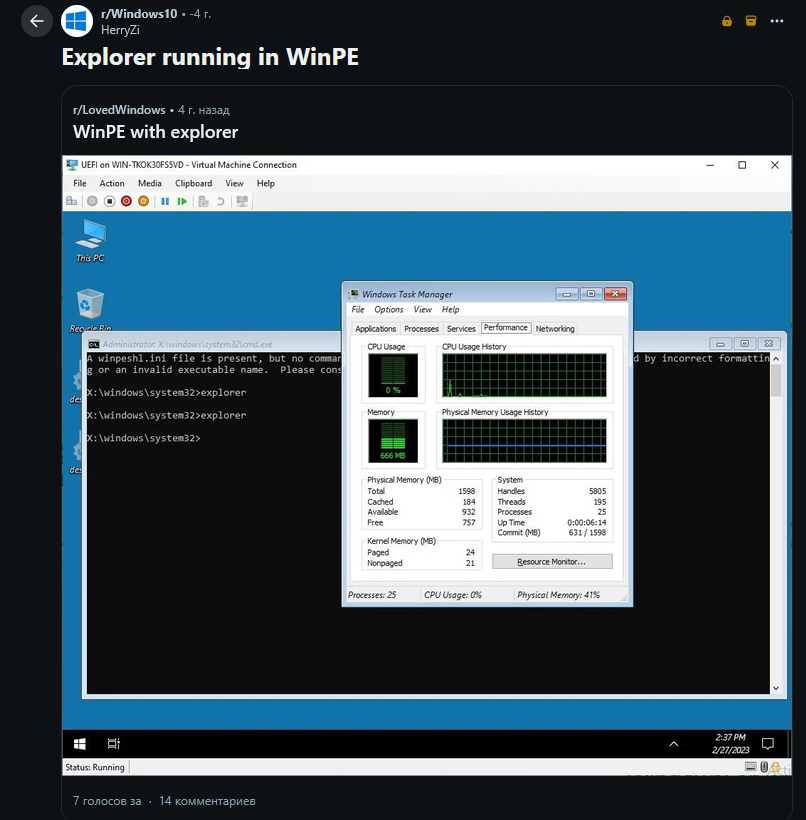The height and width of the screenshot is (820, 806).
Task: Open Task Manager File menu
Action: (358, 310)
